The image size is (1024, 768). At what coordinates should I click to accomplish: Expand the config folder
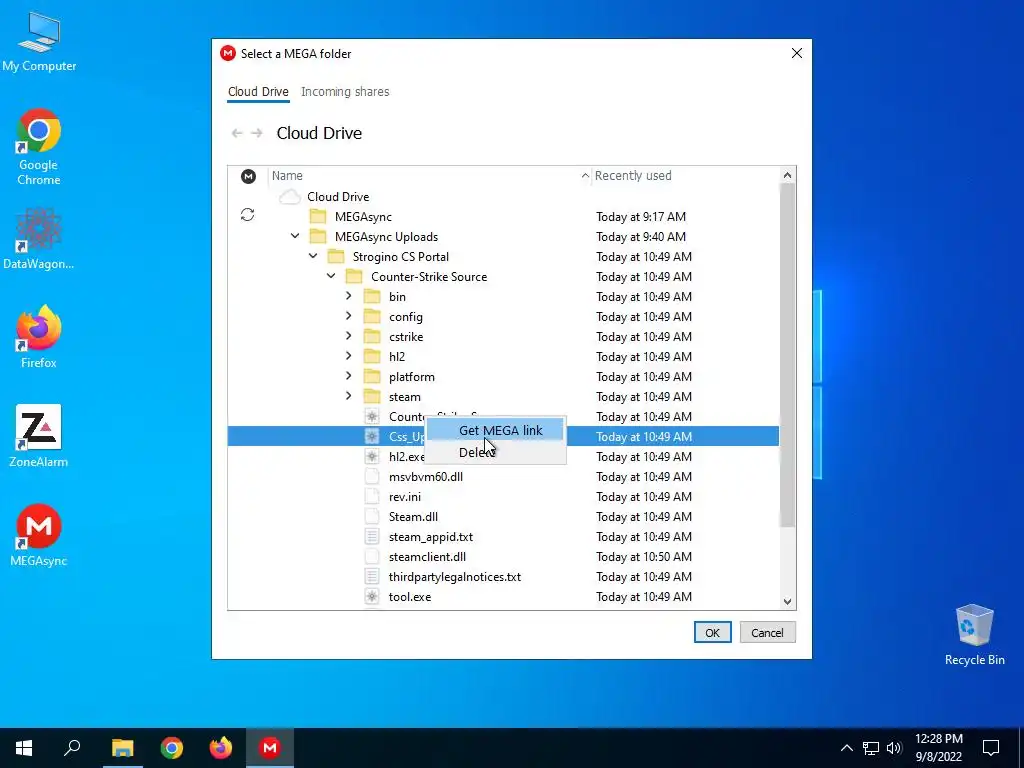tap(349, 317)
